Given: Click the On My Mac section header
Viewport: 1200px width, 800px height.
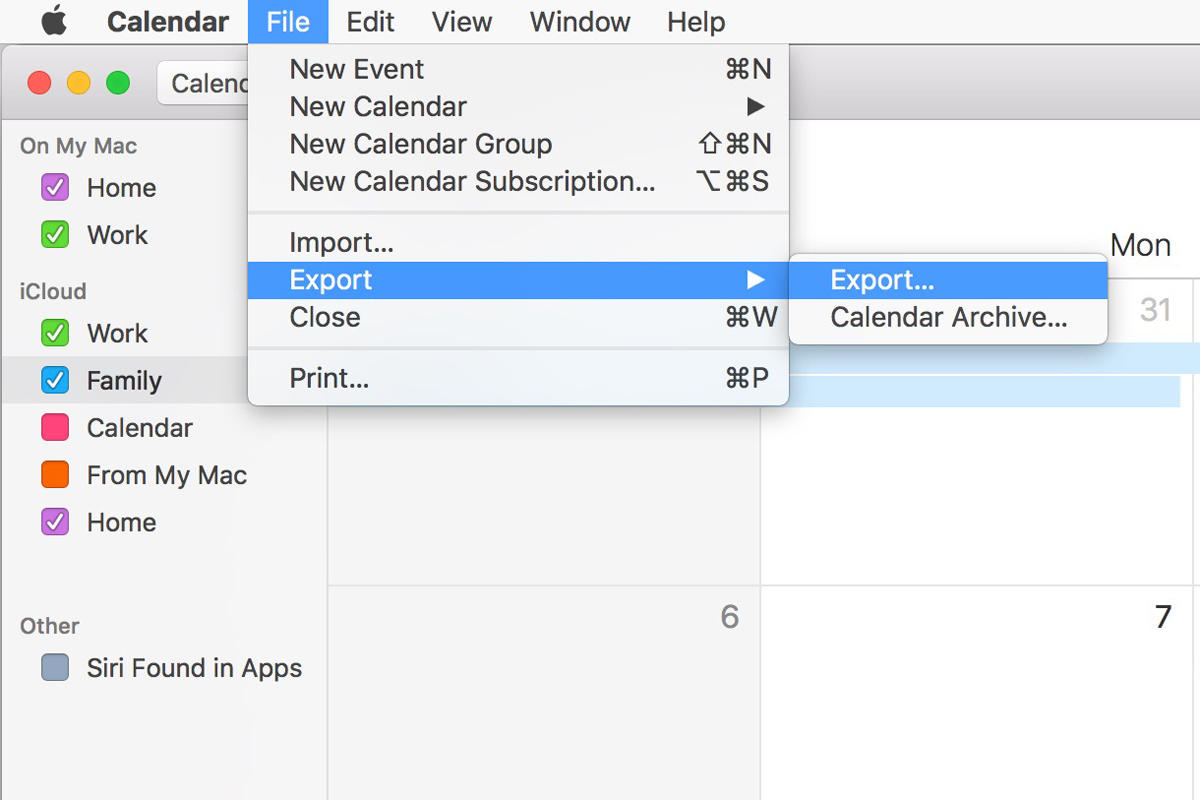Looking at the screenshot, I should [79, 146].
